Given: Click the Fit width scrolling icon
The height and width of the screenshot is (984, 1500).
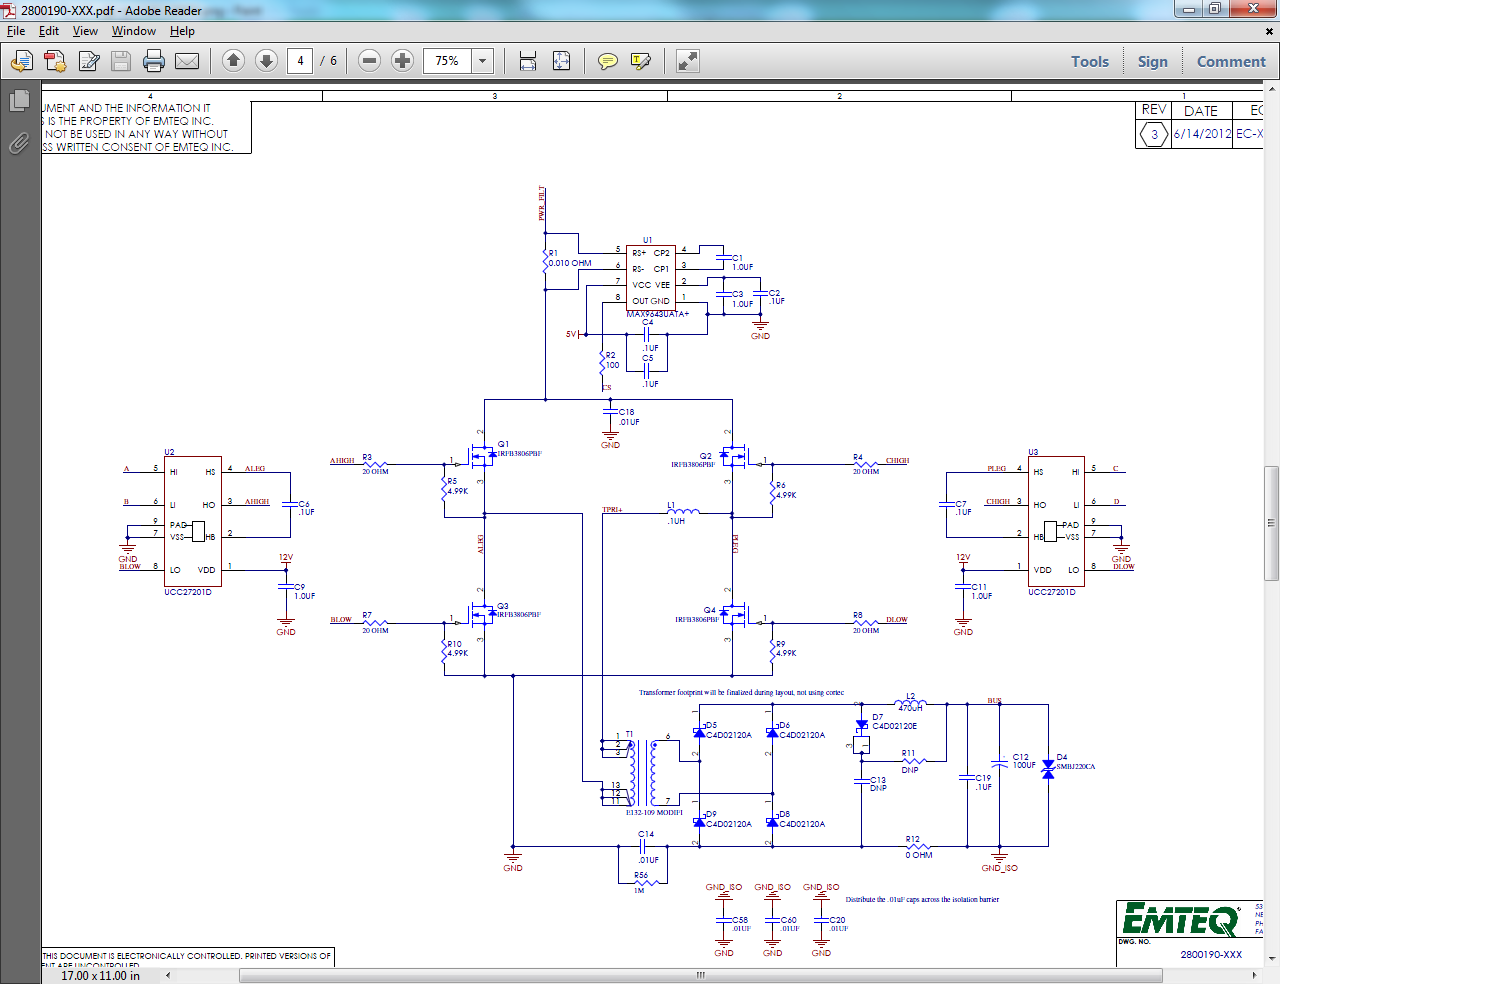Looking at the screenshot, I should [x=528, y=61].
